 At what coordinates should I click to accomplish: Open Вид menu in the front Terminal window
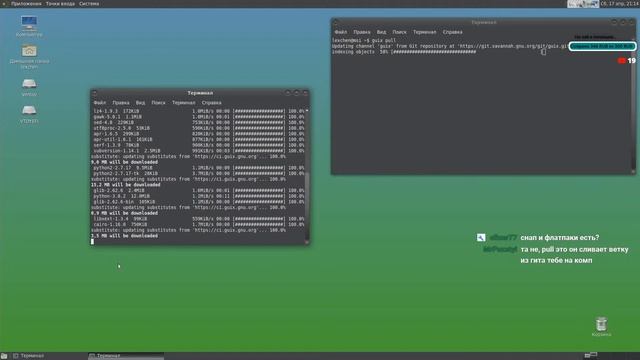[x=140, y=103]
